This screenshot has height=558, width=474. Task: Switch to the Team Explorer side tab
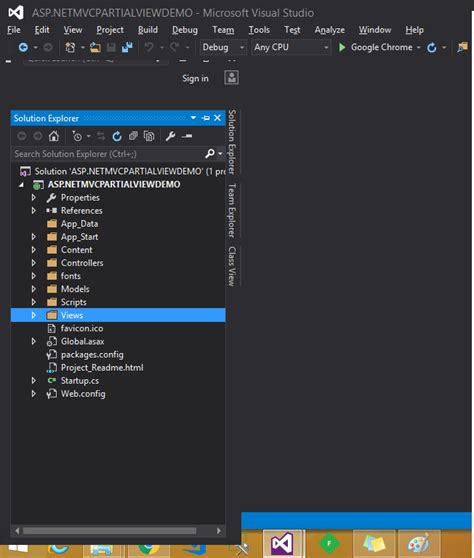[x=232, y=210]
